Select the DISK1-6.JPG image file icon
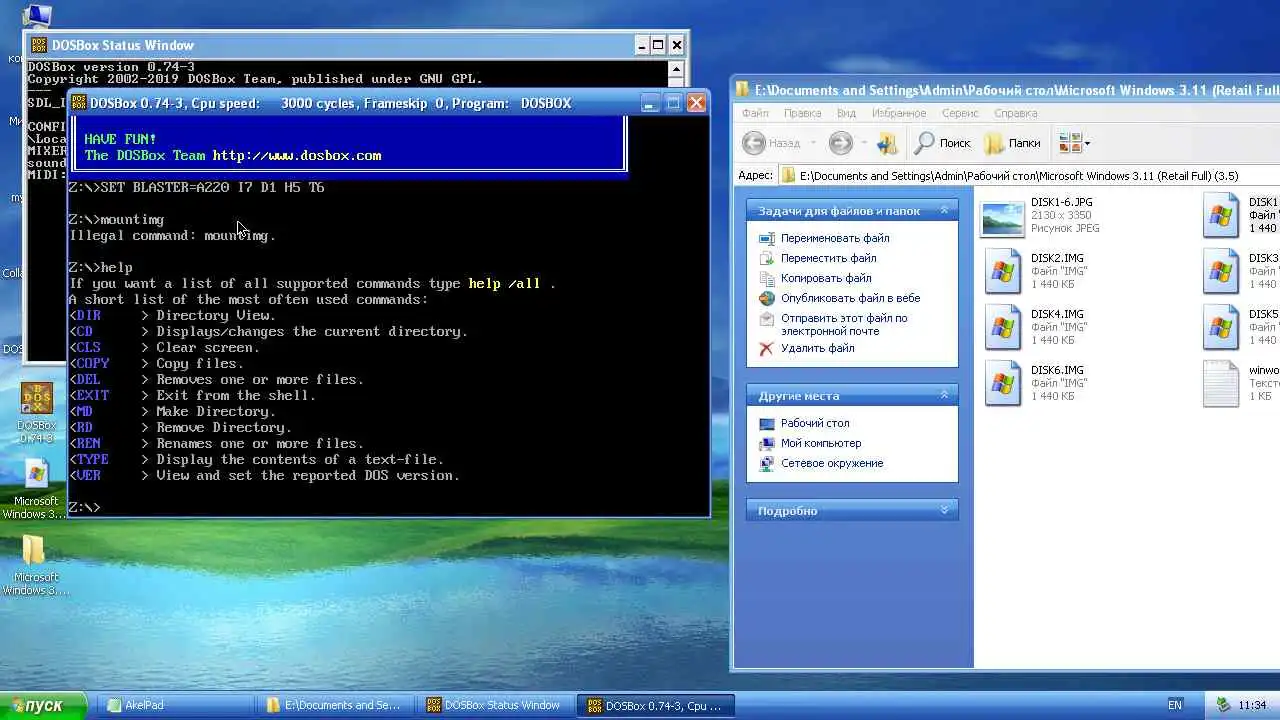The width and height of the screenshot is (1280, 720). point(1002,217)
